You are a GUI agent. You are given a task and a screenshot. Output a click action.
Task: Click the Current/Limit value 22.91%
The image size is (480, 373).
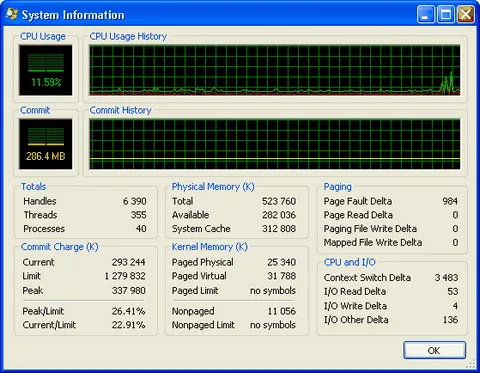point(128,325)
